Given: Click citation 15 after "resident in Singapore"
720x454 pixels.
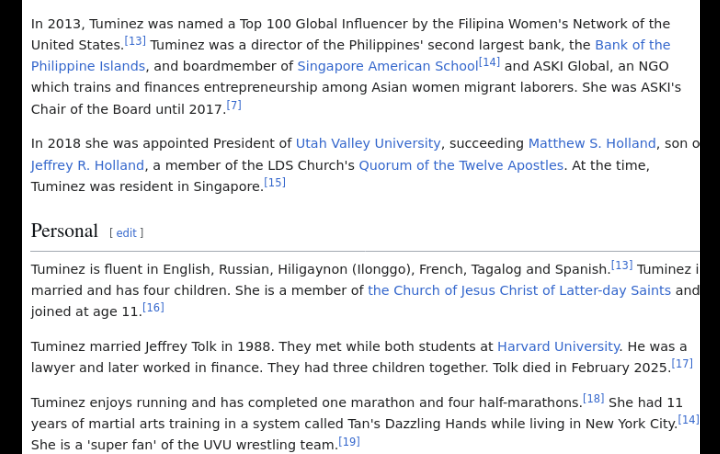Looking at the screenshot, I should [274, 182].
